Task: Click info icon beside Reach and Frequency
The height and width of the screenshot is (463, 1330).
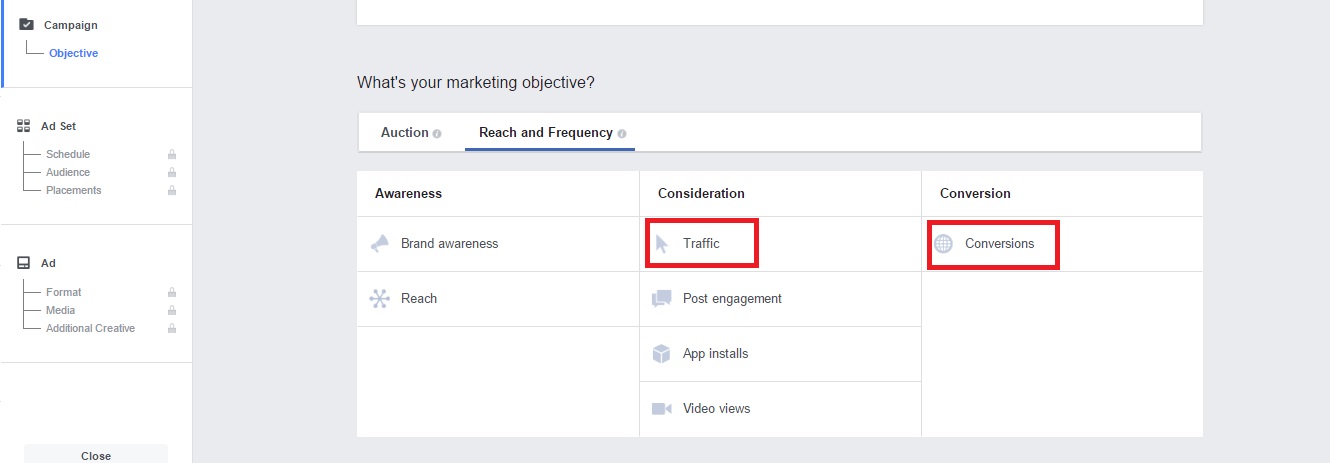Action: pyautogui.click(x=622, y=133)
